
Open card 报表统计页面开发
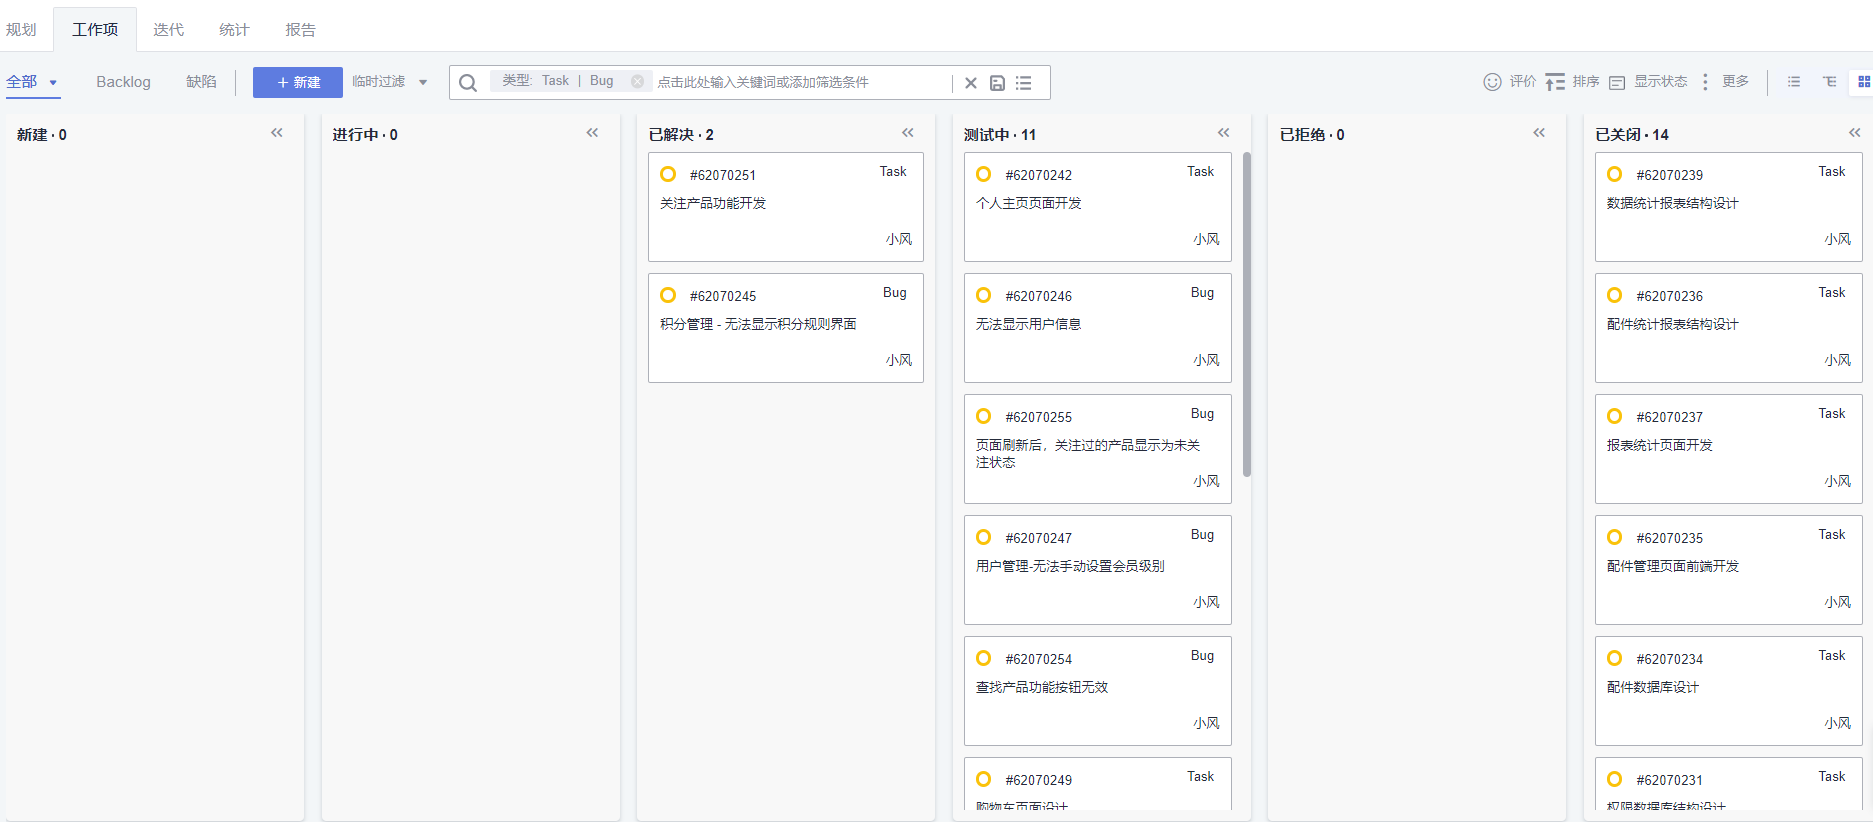pyautogui.click(x=1729, y=449)
